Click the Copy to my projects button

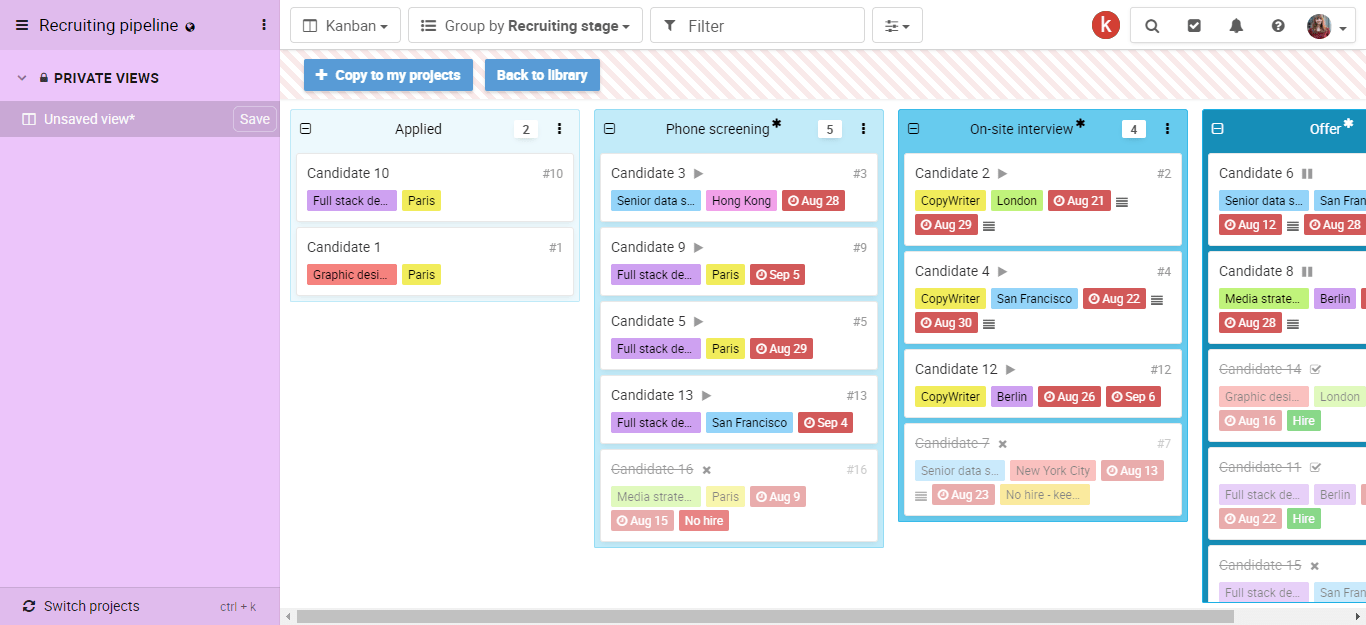(x=388, y=75)
